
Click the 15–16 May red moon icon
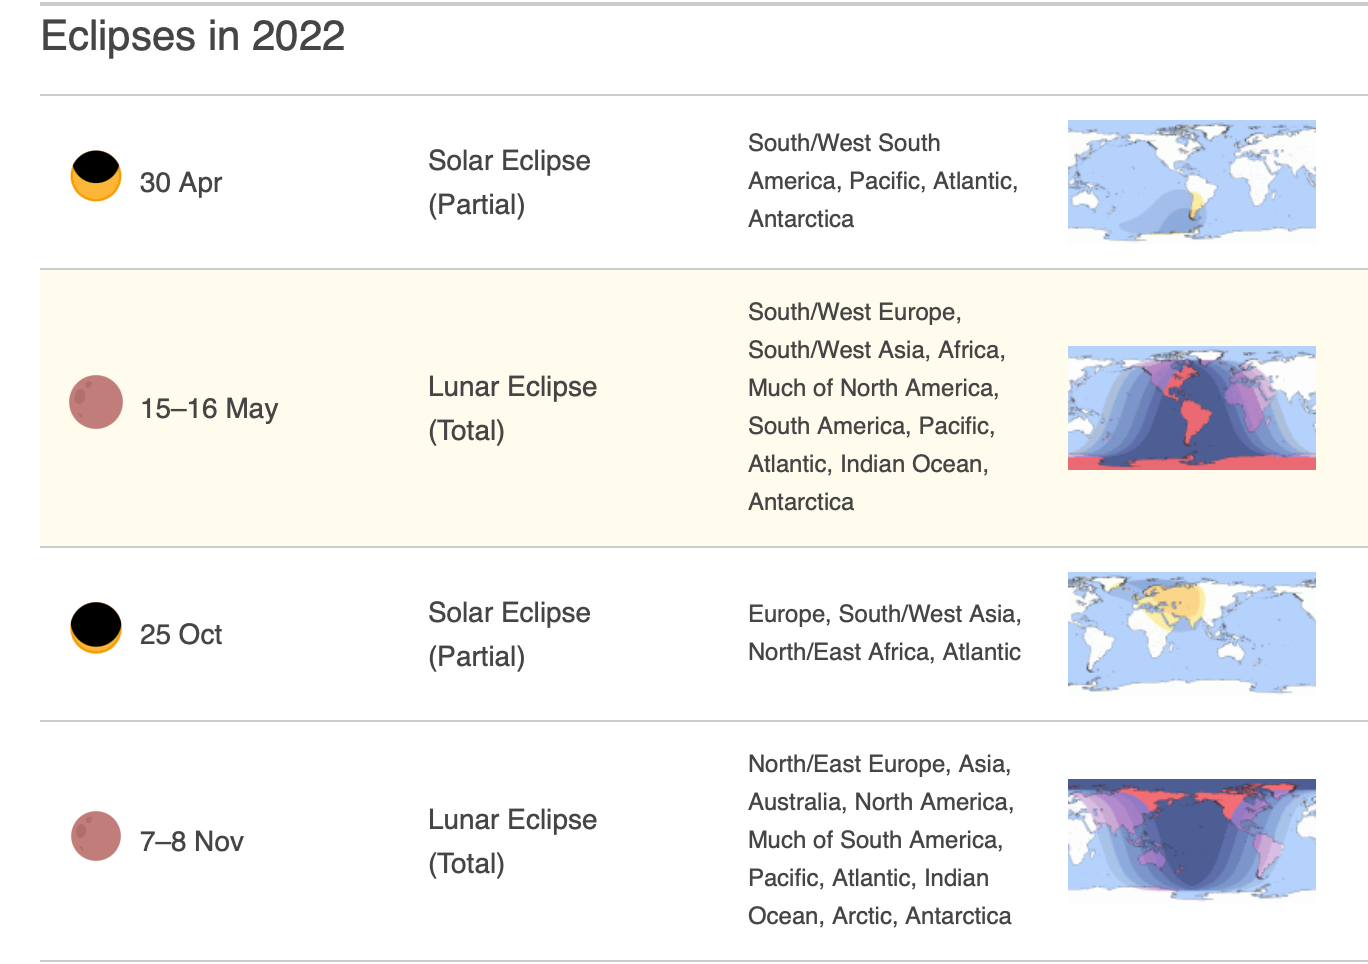[96, 402]
